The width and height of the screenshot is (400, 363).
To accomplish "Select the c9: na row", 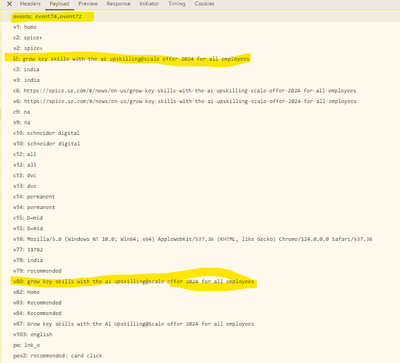I will [x=22, y=112].
